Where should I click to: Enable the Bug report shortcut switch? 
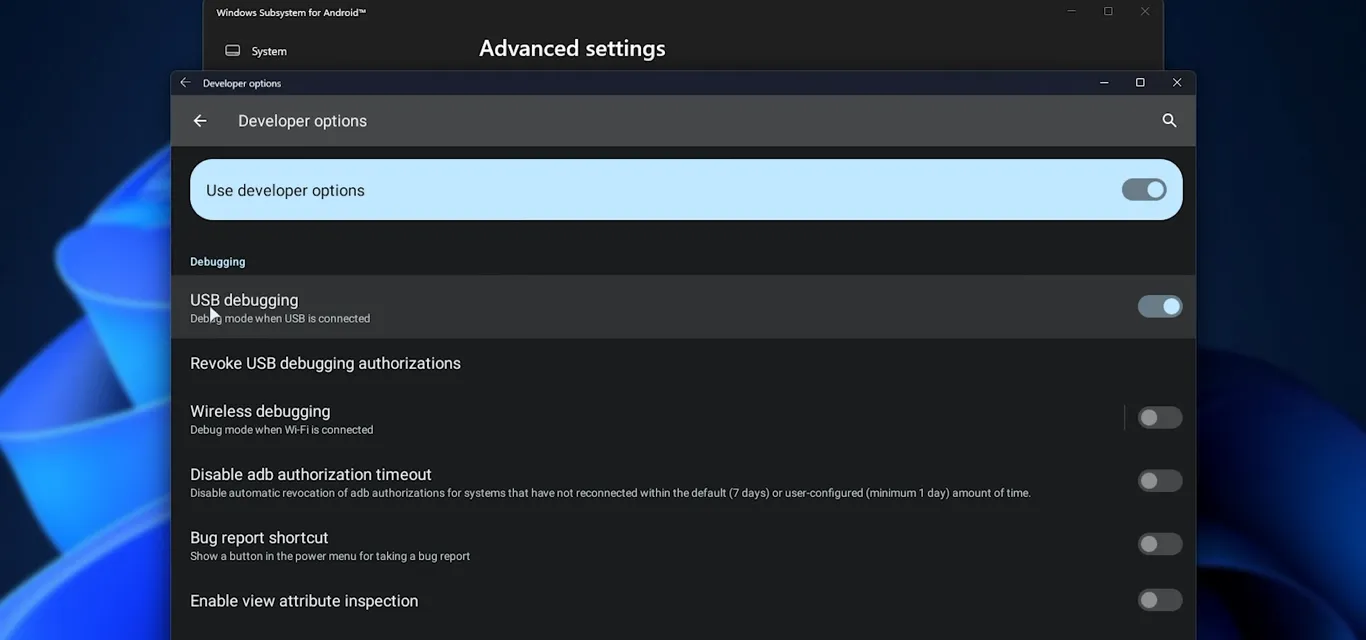point(1159,544)
